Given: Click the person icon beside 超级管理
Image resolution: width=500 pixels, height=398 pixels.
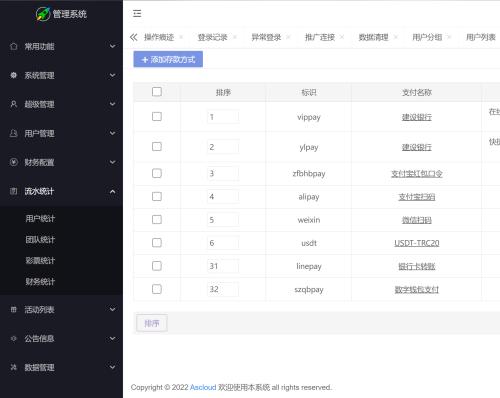Looking at the screenshot, I should 14,104.
